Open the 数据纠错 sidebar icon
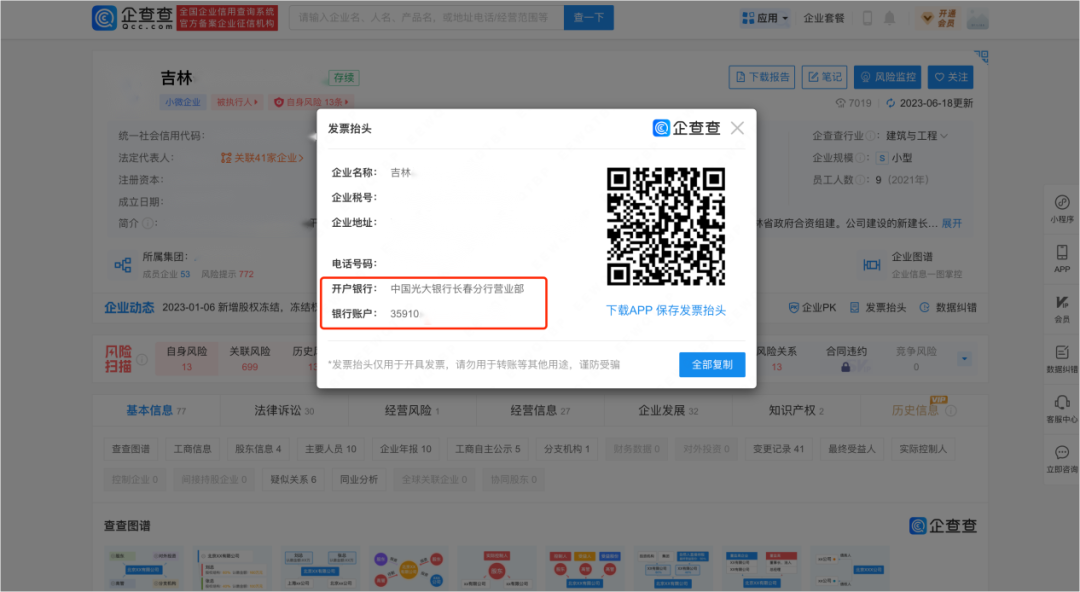The width and height of the screenshot is (1080, 592). tap(1061, 358)
